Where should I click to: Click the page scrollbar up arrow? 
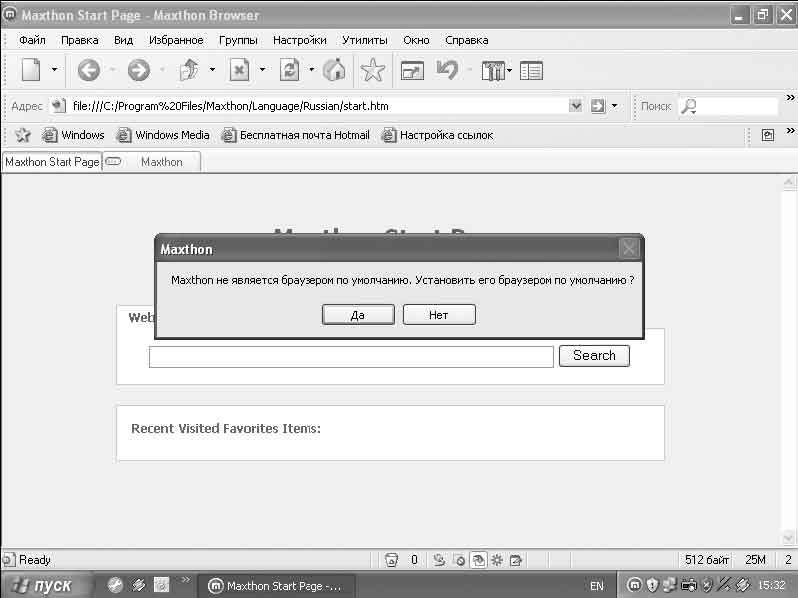pyautogui.click(x=789, y=182)
